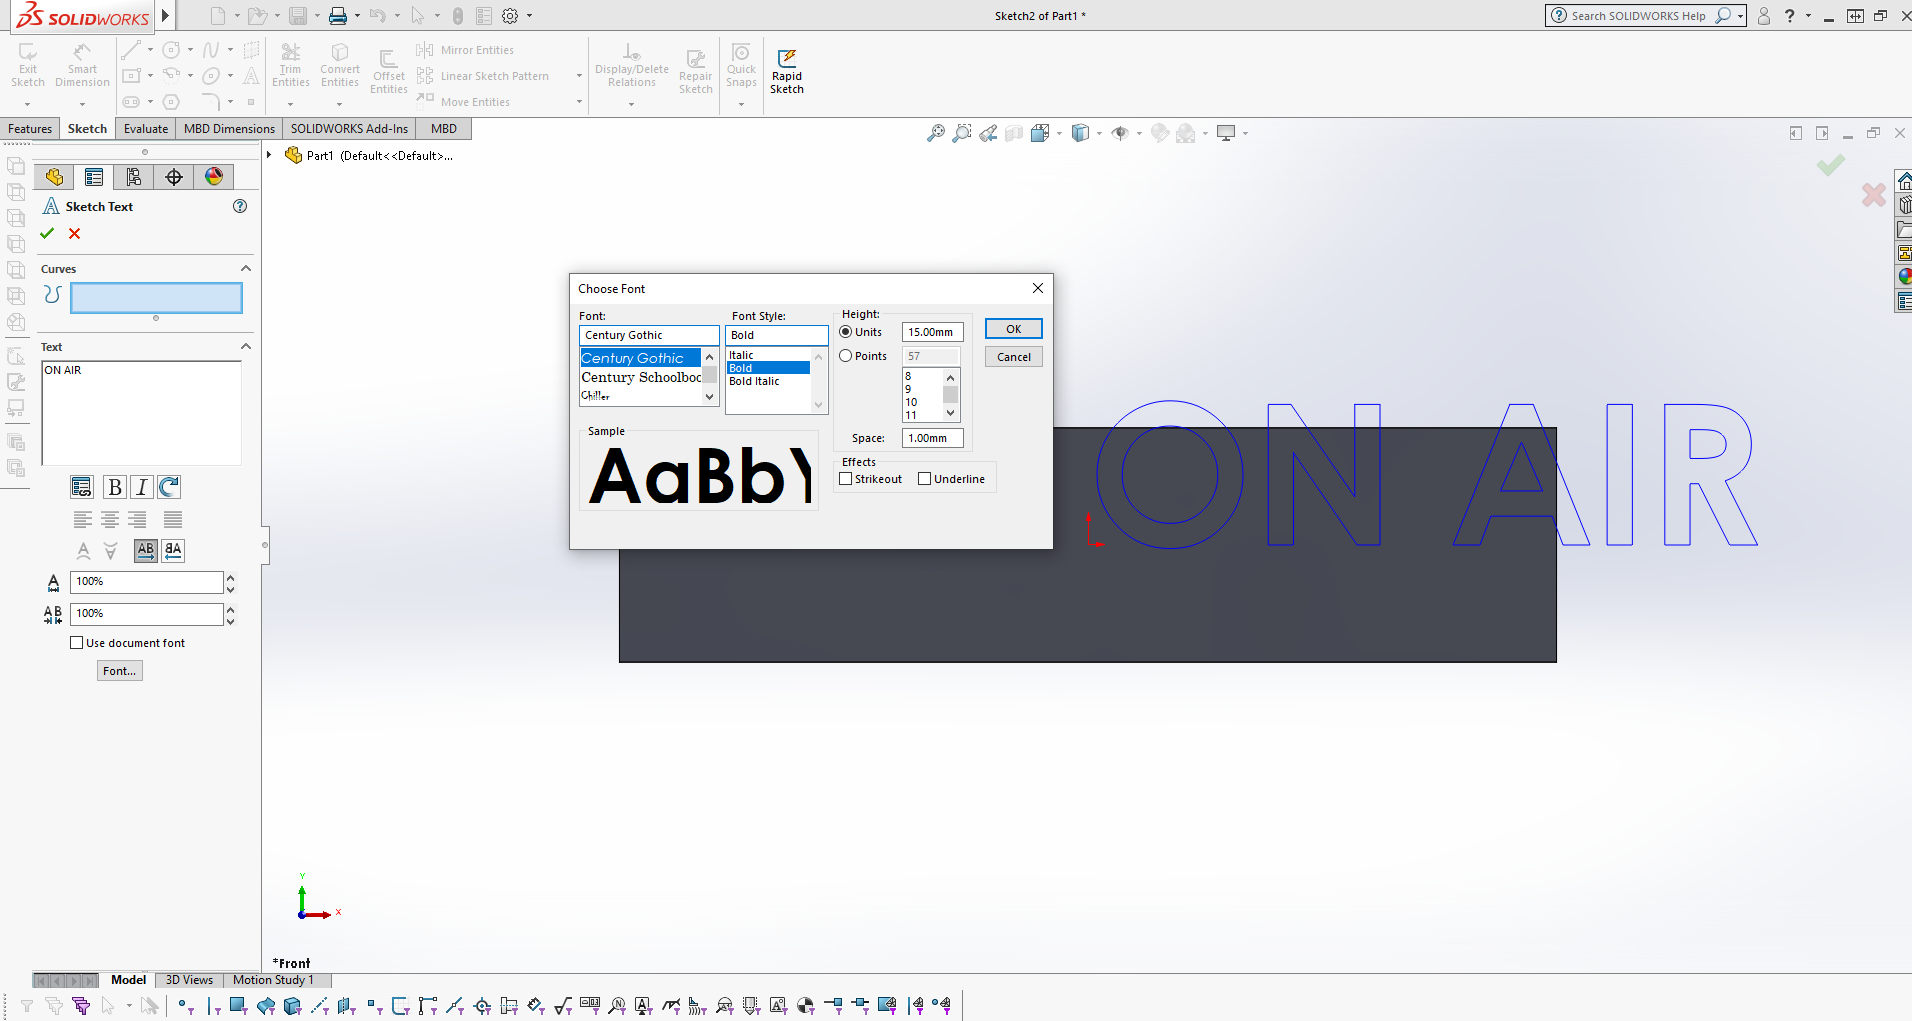Switch to the Evaluate ribbon tab
This screenshot has width=1912, height=1021.
tap(145, 128)
